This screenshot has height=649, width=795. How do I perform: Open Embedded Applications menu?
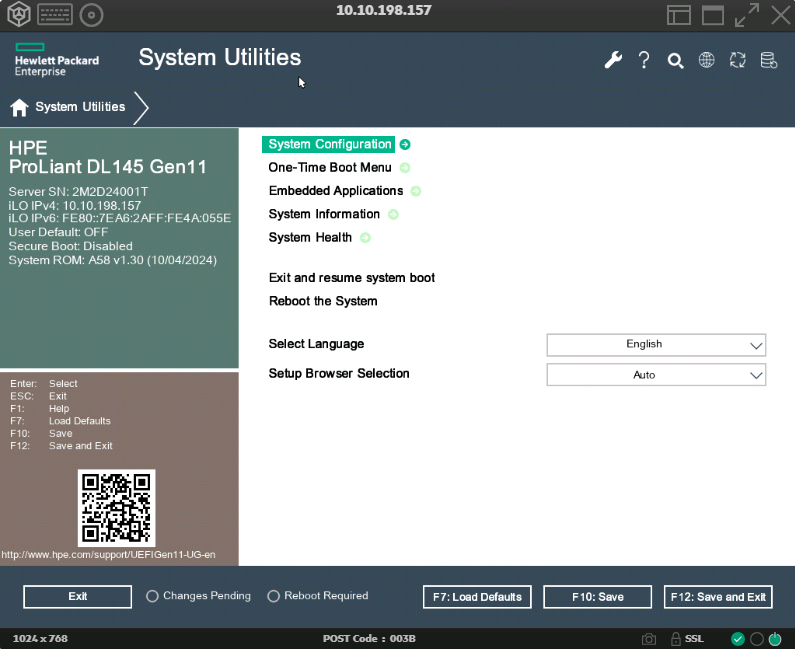(336, 191)
